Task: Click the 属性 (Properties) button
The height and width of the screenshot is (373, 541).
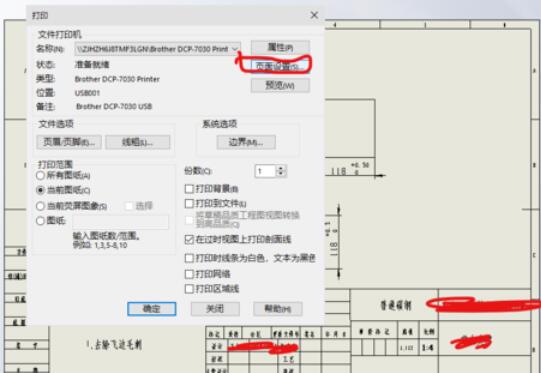Action: [280, 47]
